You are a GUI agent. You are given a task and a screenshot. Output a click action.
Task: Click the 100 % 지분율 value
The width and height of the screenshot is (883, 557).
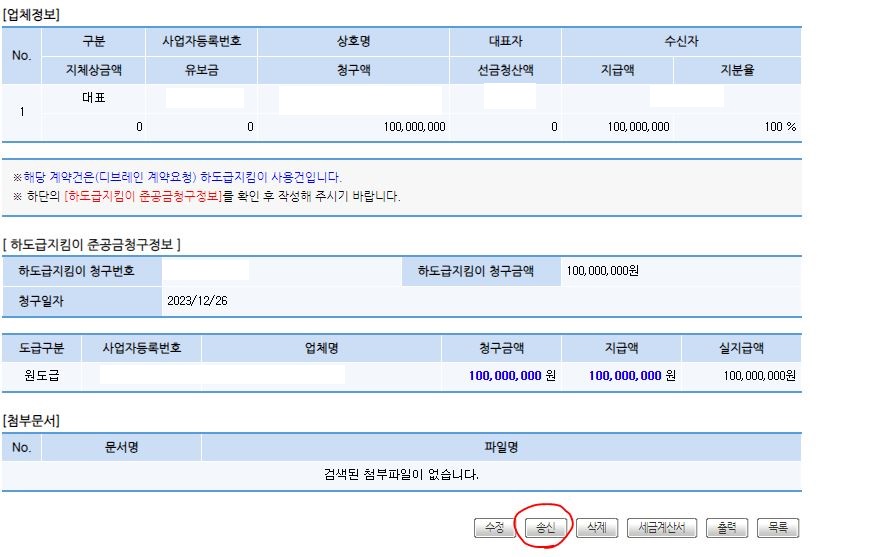(780, 127)
